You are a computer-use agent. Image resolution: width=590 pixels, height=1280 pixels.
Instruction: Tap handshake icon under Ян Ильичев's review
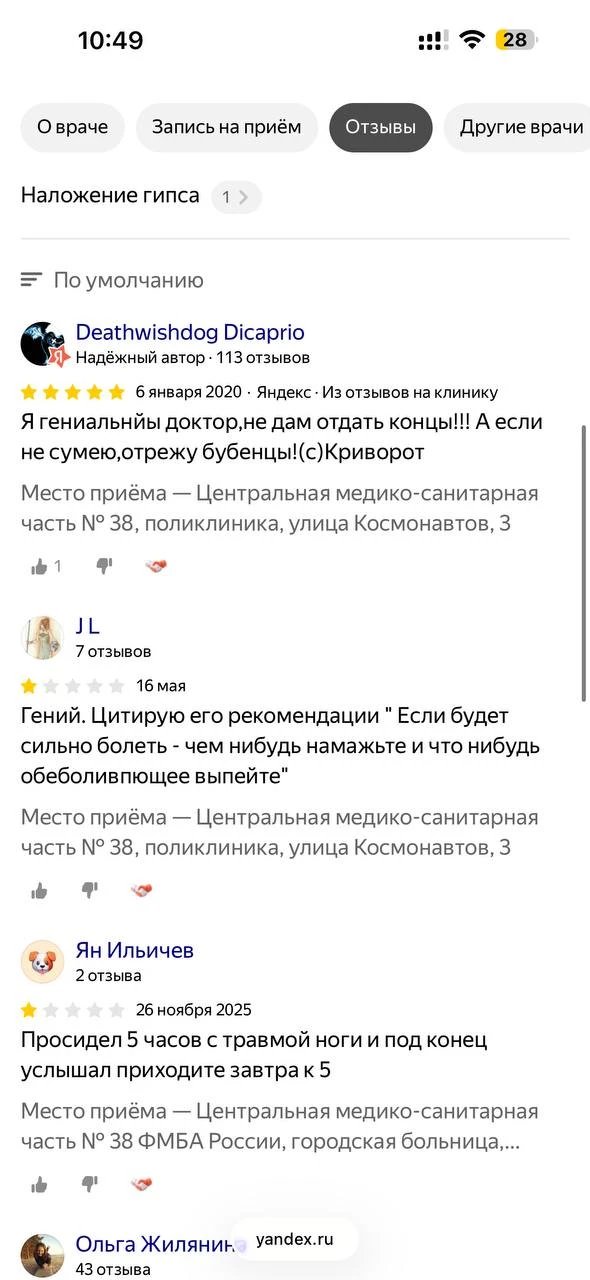(x=141, y=1184)
